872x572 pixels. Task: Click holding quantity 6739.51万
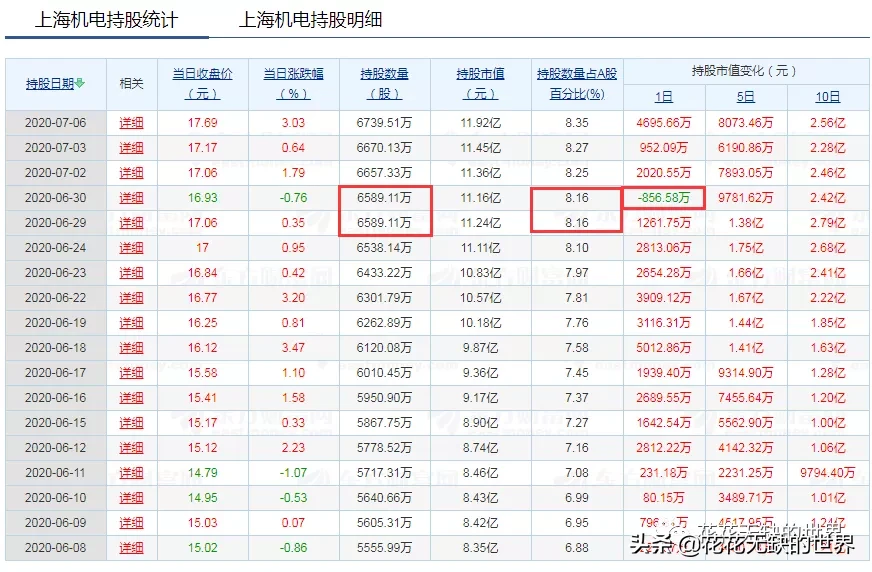(384, 123)
